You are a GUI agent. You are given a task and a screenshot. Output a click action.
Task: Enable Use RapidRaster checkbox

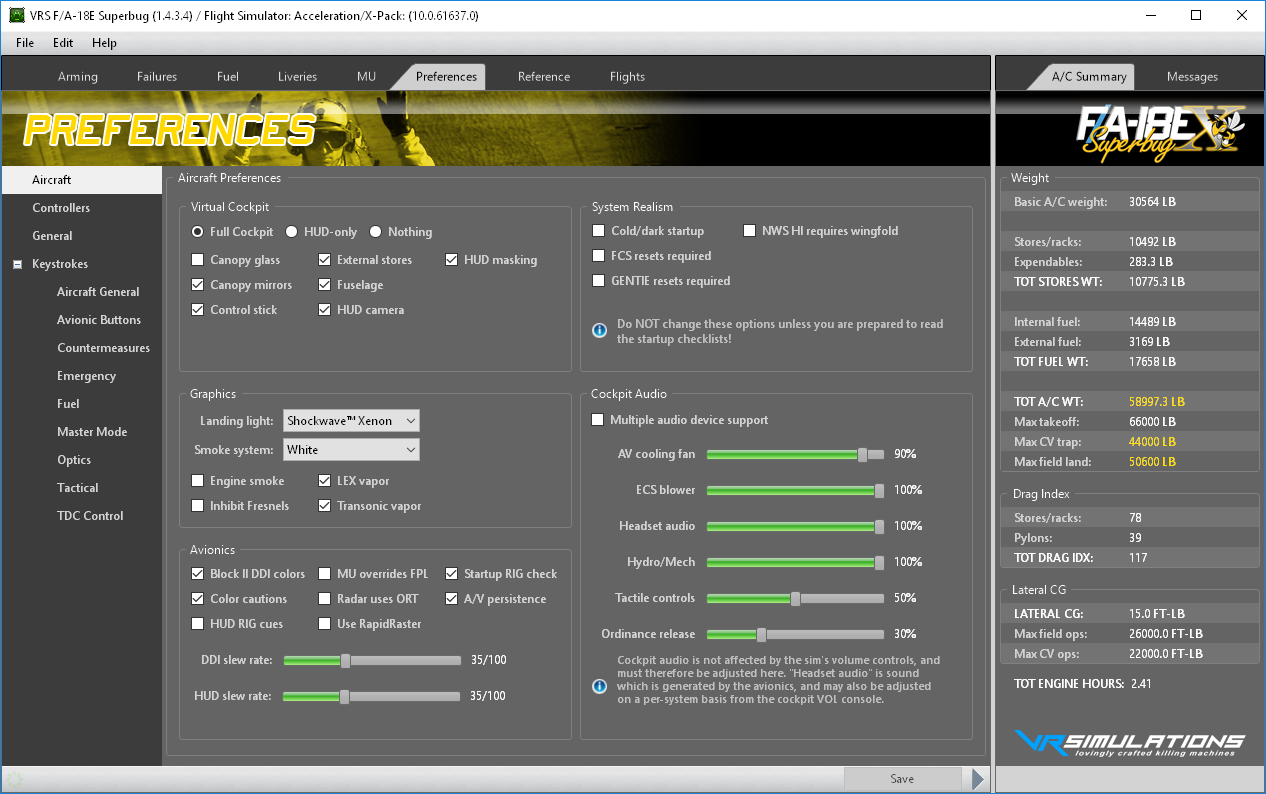tap(325, 624)
